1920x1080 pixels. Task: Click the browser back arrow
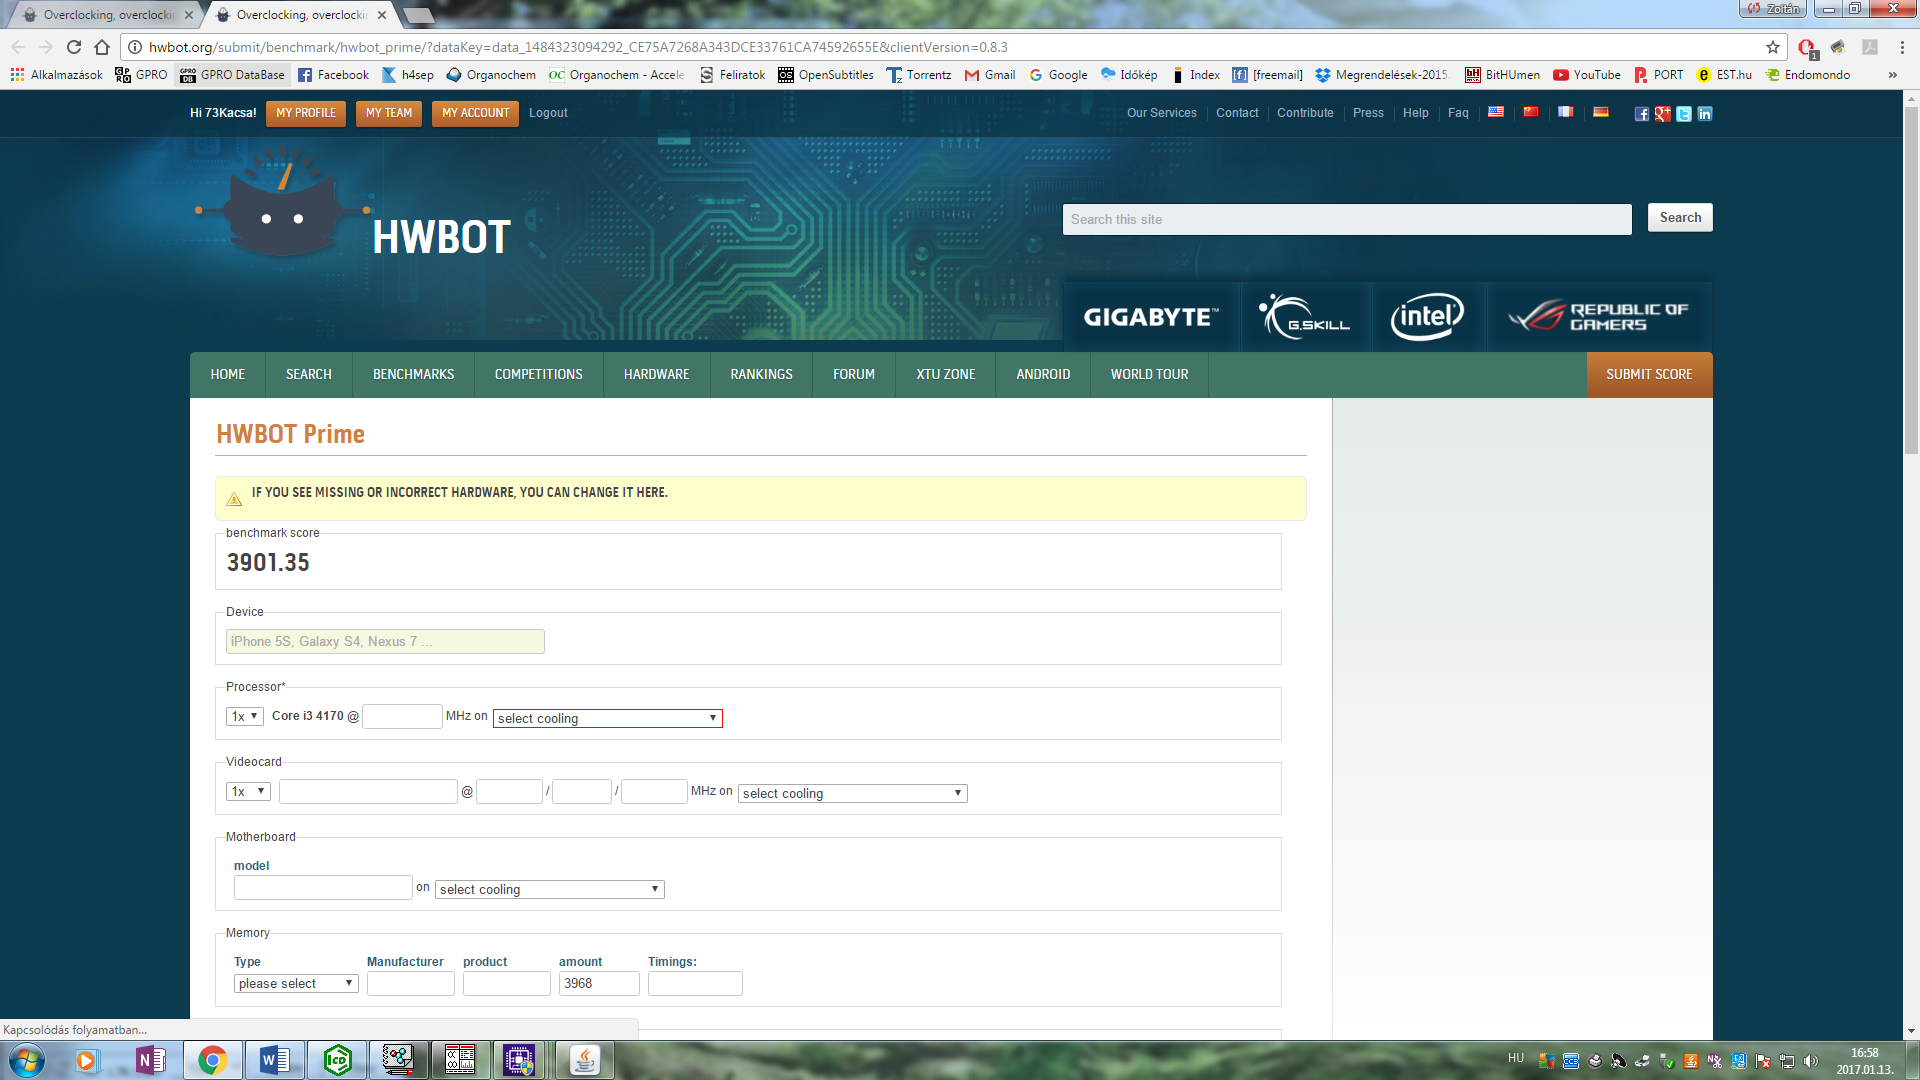pos(18,47)
